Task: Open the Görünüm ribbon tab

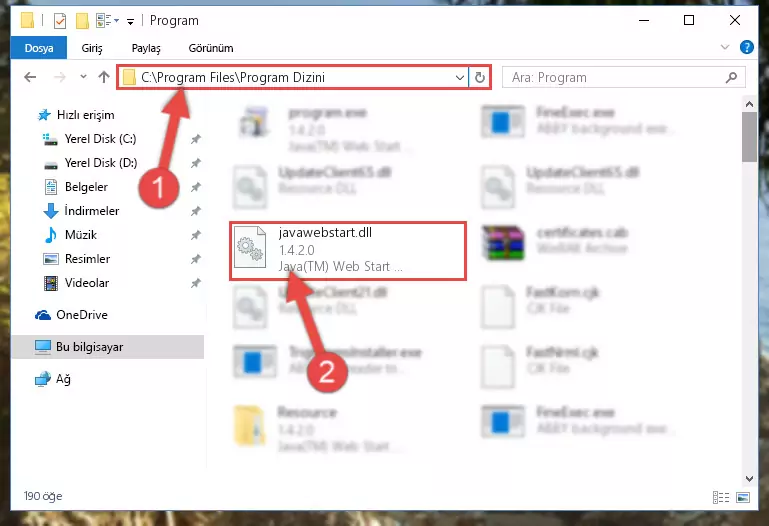Action: (211, 48)
